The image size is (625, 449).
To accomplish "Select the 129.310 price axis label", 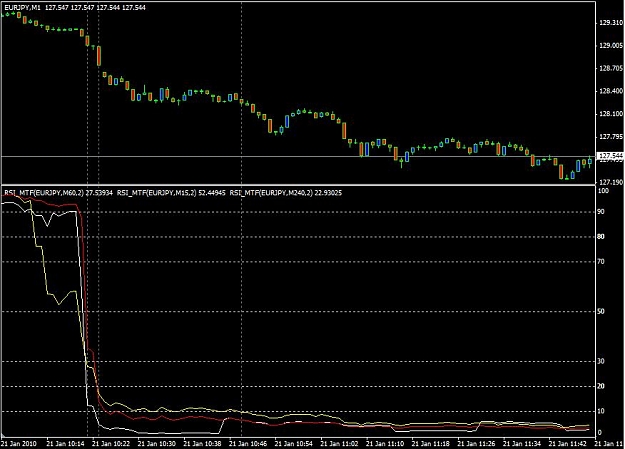I will pos(611,23).
